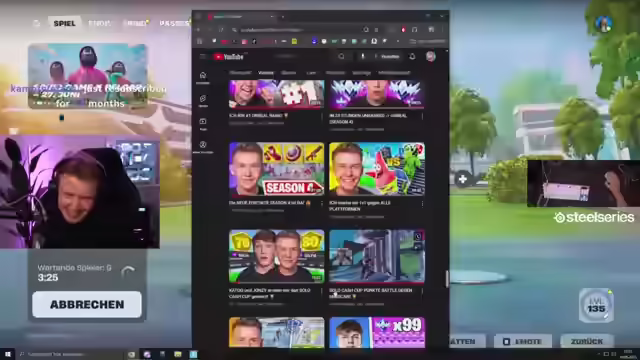640x360 pixels.
Task: Open the Shorts icon in YouTube sidebar
Action: pyautogui.click(x=202, y=100)
